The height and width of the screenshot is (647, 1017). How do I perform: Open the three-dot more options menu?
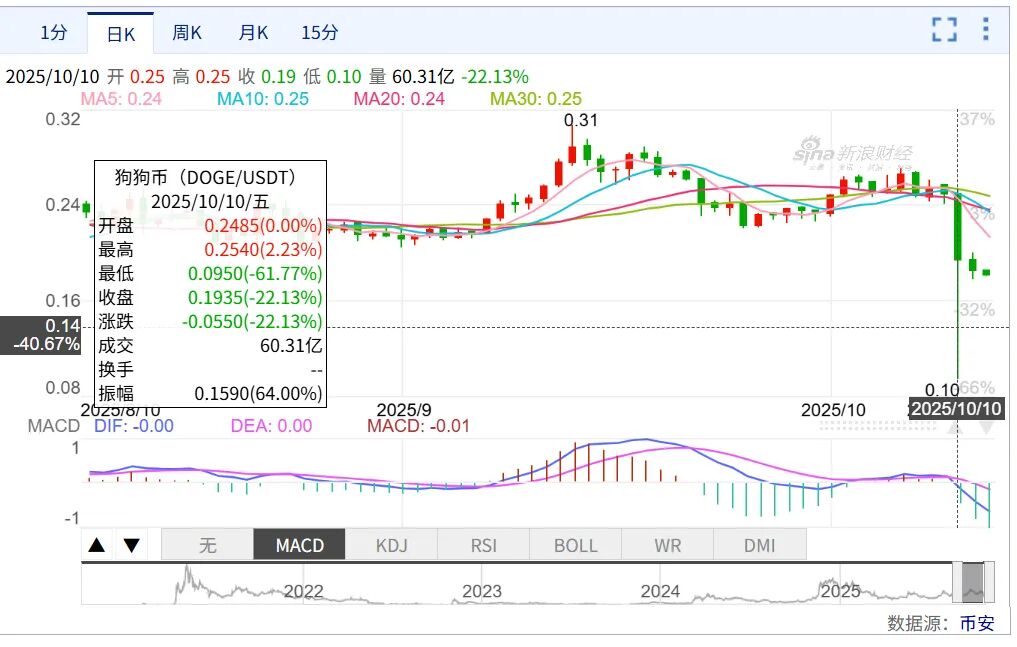[985, 29]
